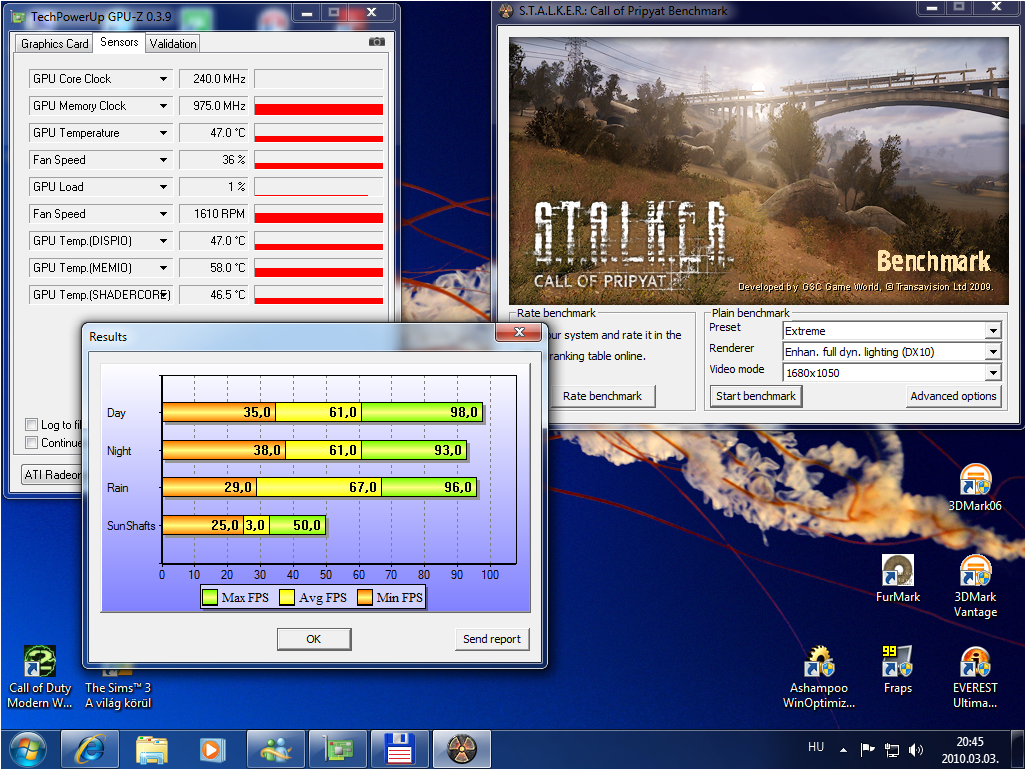This screenshot has width=1026, height=770.
Task: Switch to the Graphics Card tab
Action: coord(54,44)
